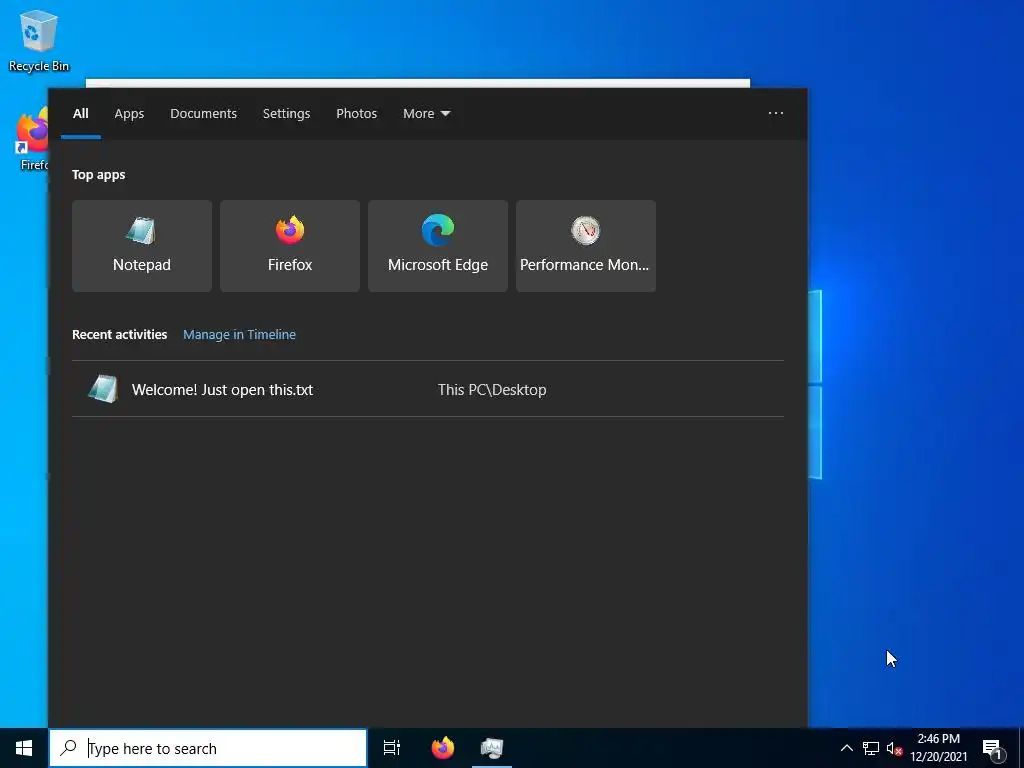
Task: Click the Windows Start button
Action: click(x=24, y=748)
